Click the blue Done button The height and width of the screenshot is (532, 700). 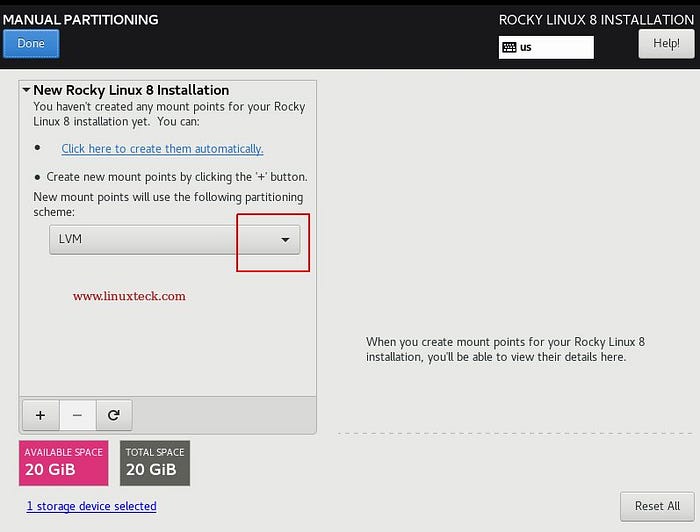pos(31,44)
